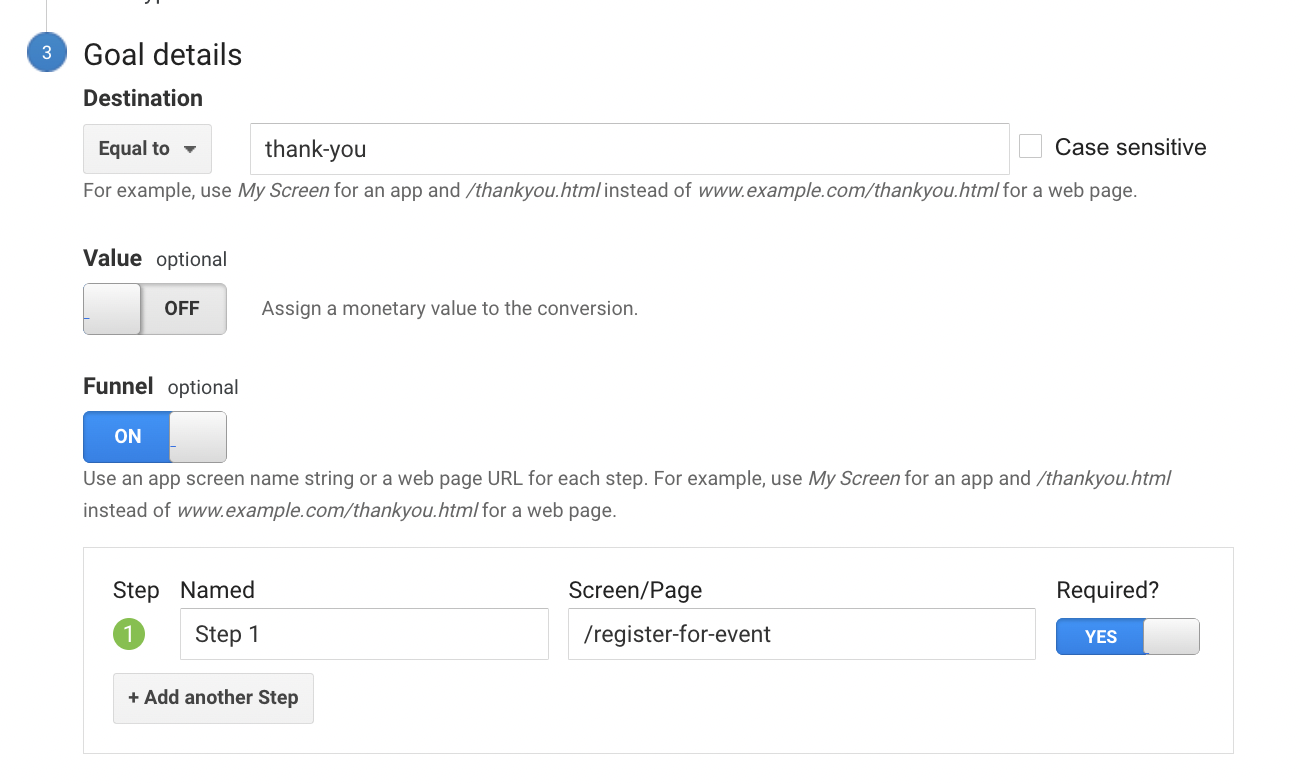Viewport: 1300px width, 784px height.
Task: Click the blue step 3 badge
Action: tap(46, 52)
